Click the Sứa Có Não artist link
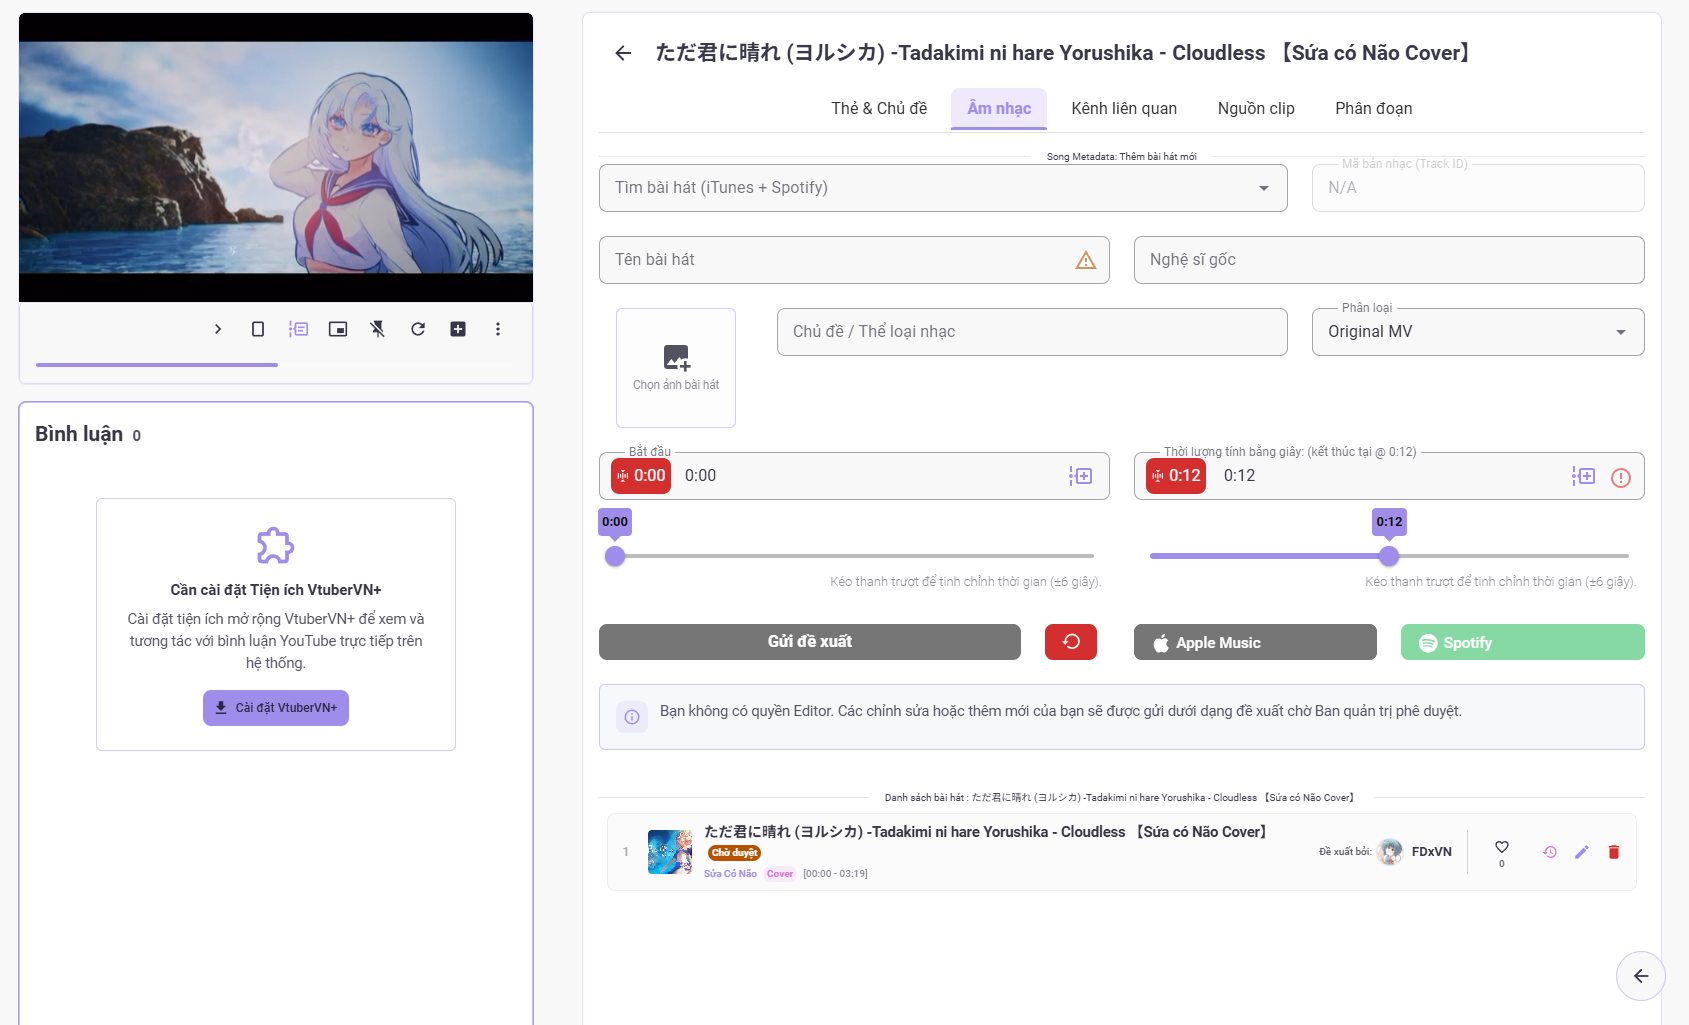Viewport: 1689px width, 1025px height. pyautogui.click(x=730, y=874)
